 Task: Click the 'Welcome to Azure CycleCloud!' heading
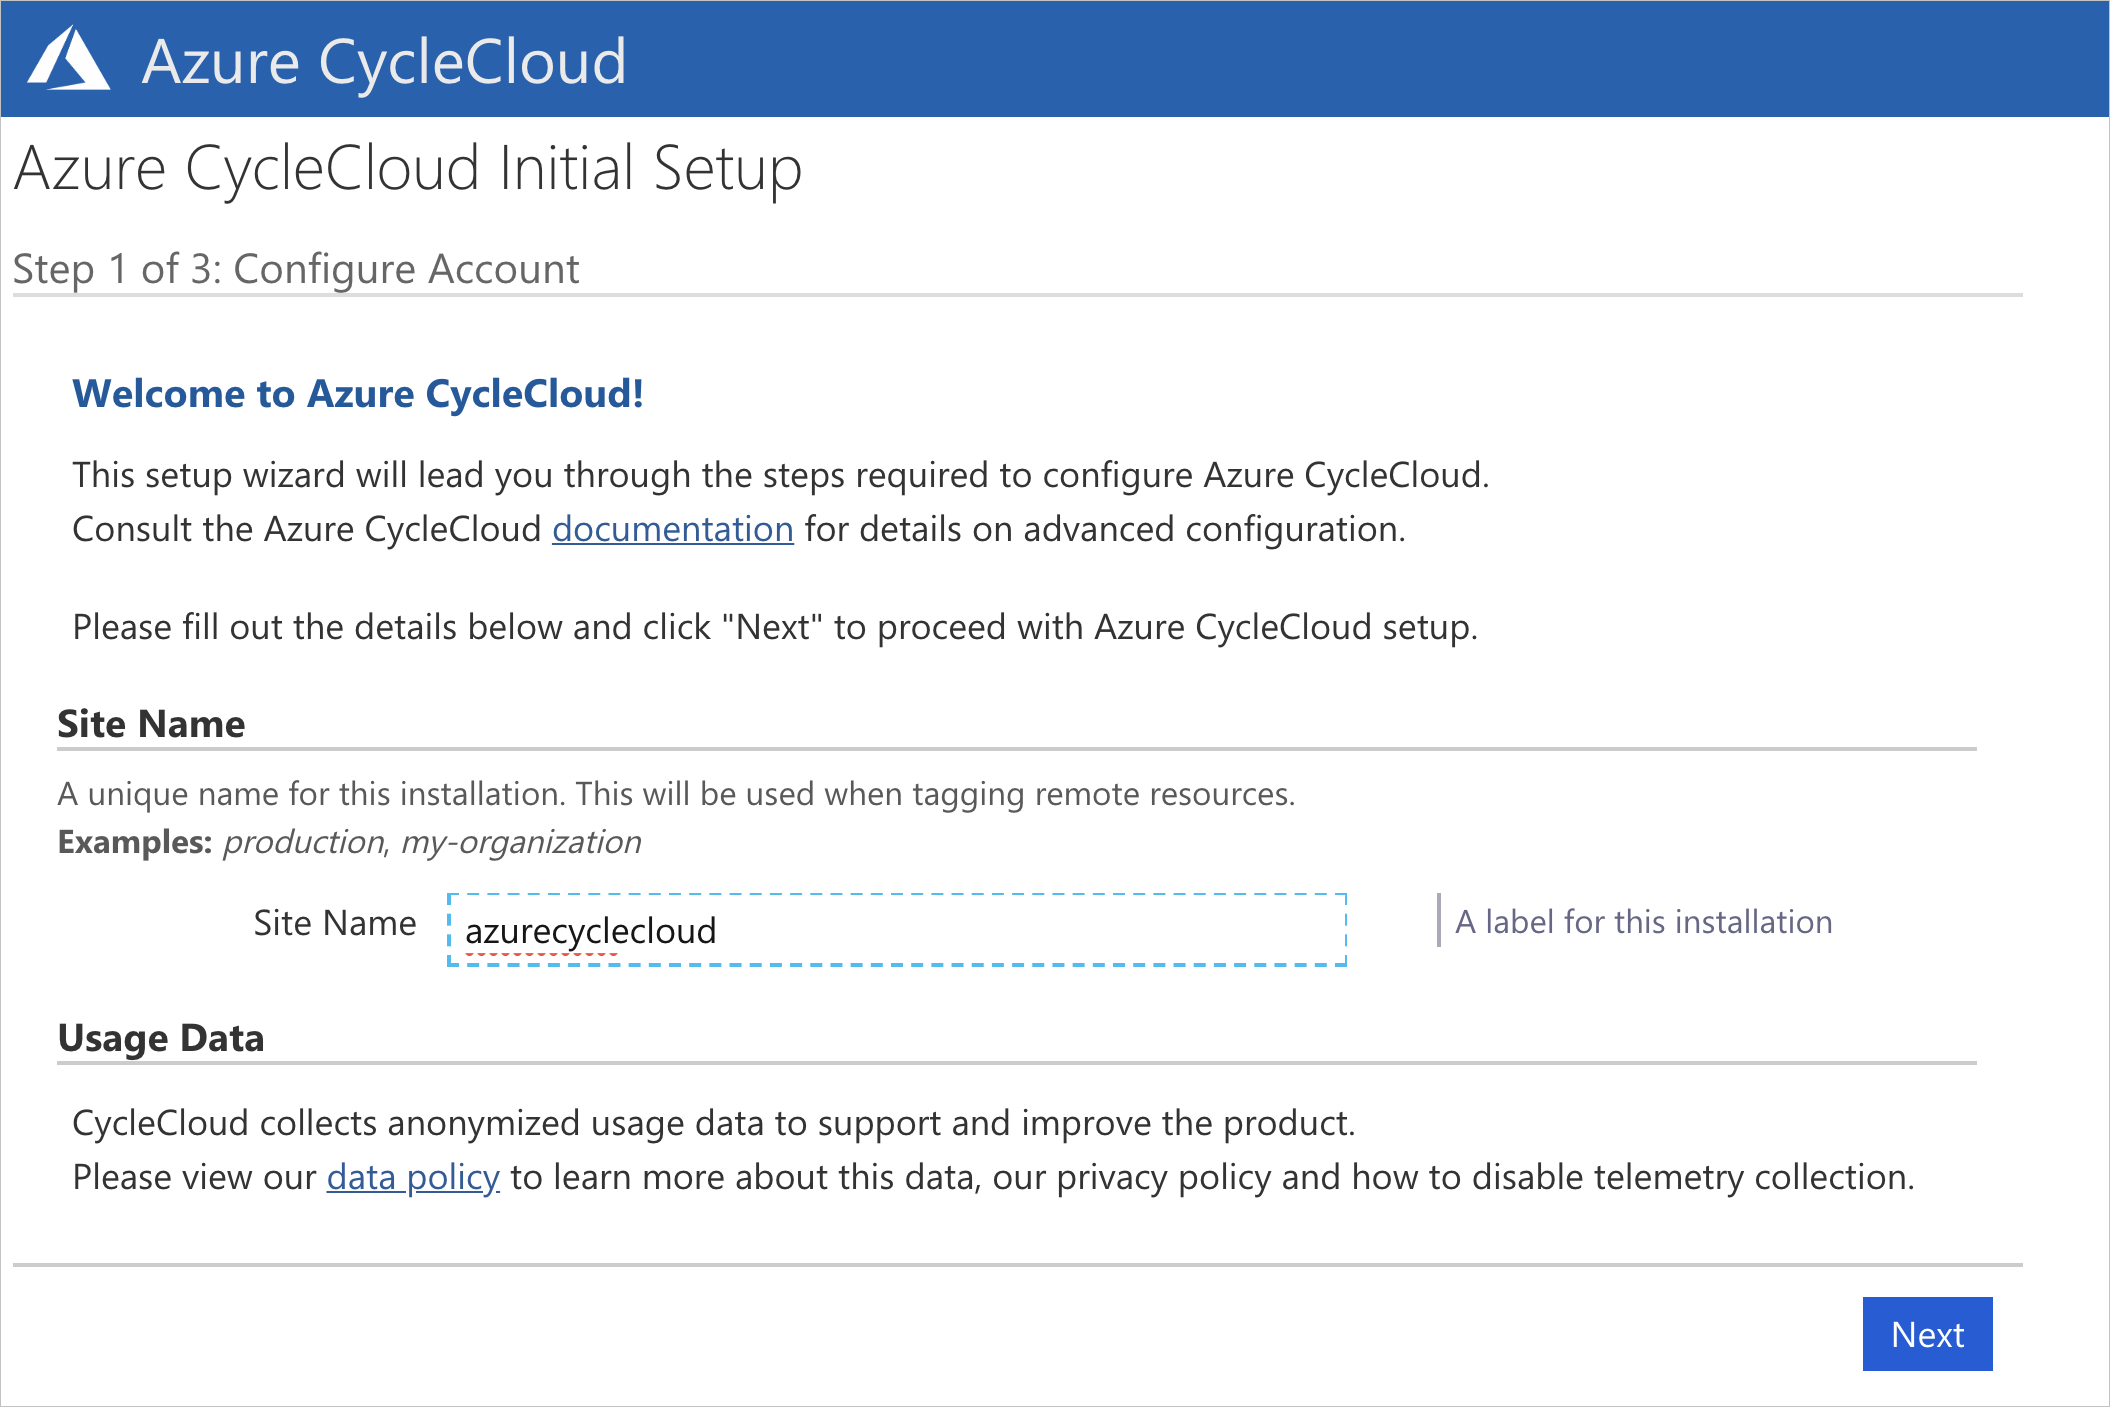click(358, 394)
